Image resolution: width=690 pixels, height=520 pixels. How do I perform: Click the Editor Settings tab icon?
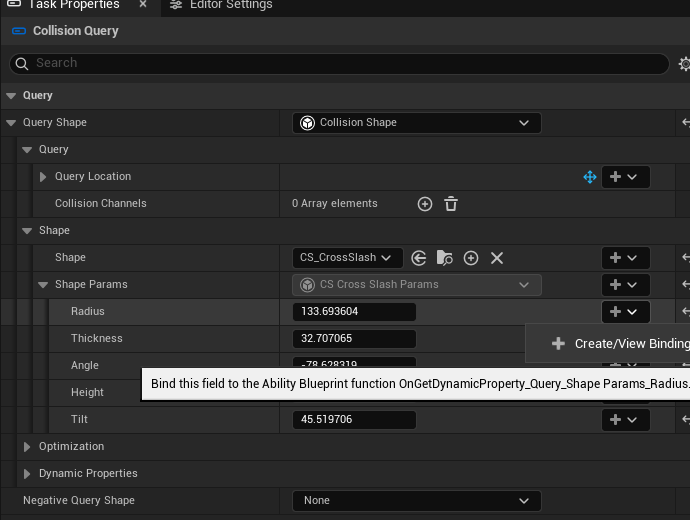176,5
